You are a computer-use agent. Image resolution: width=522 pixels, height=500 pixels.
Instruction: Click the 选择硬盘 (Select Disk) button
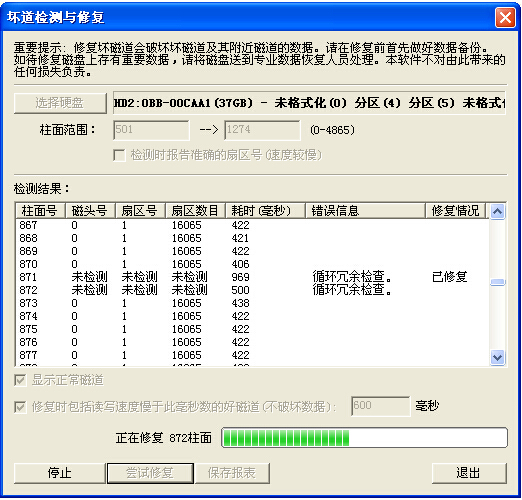(60, 103)
